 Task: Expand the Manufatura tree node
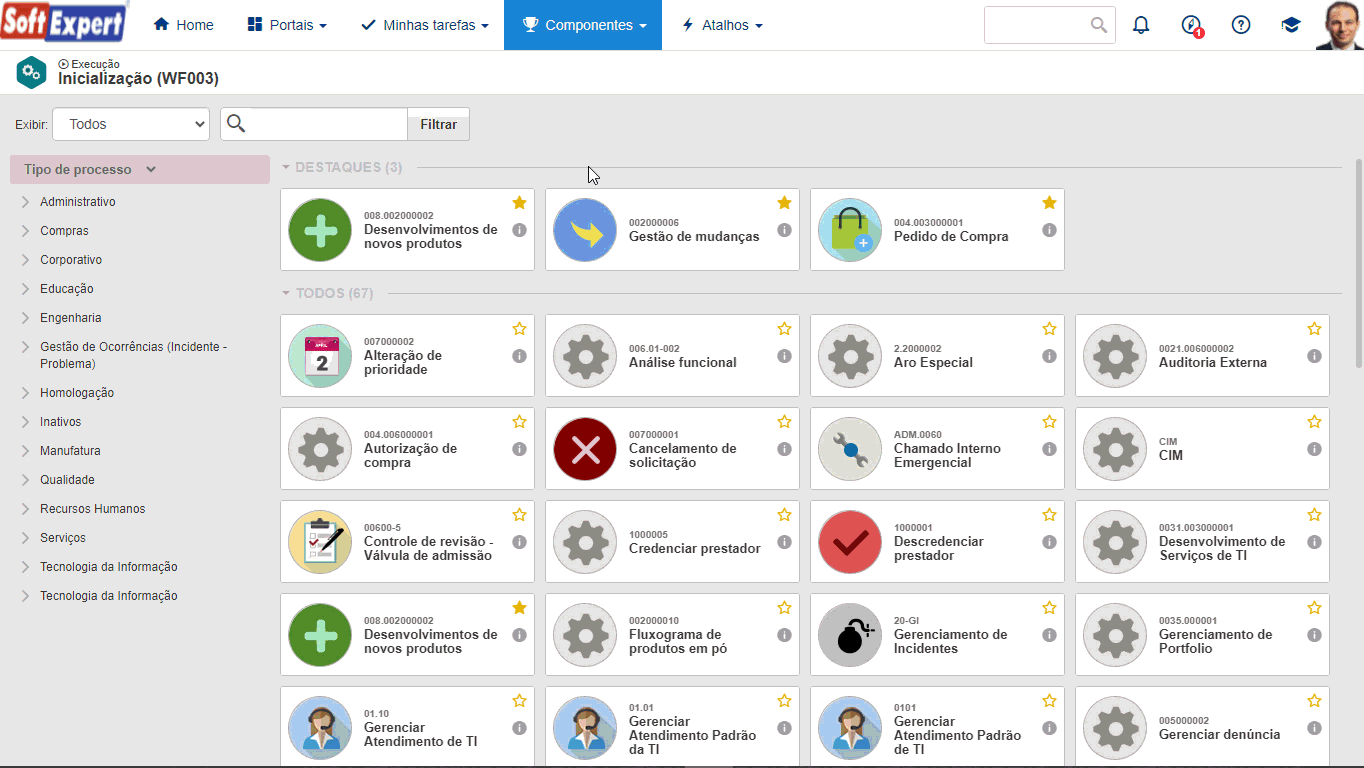[25, 451]
